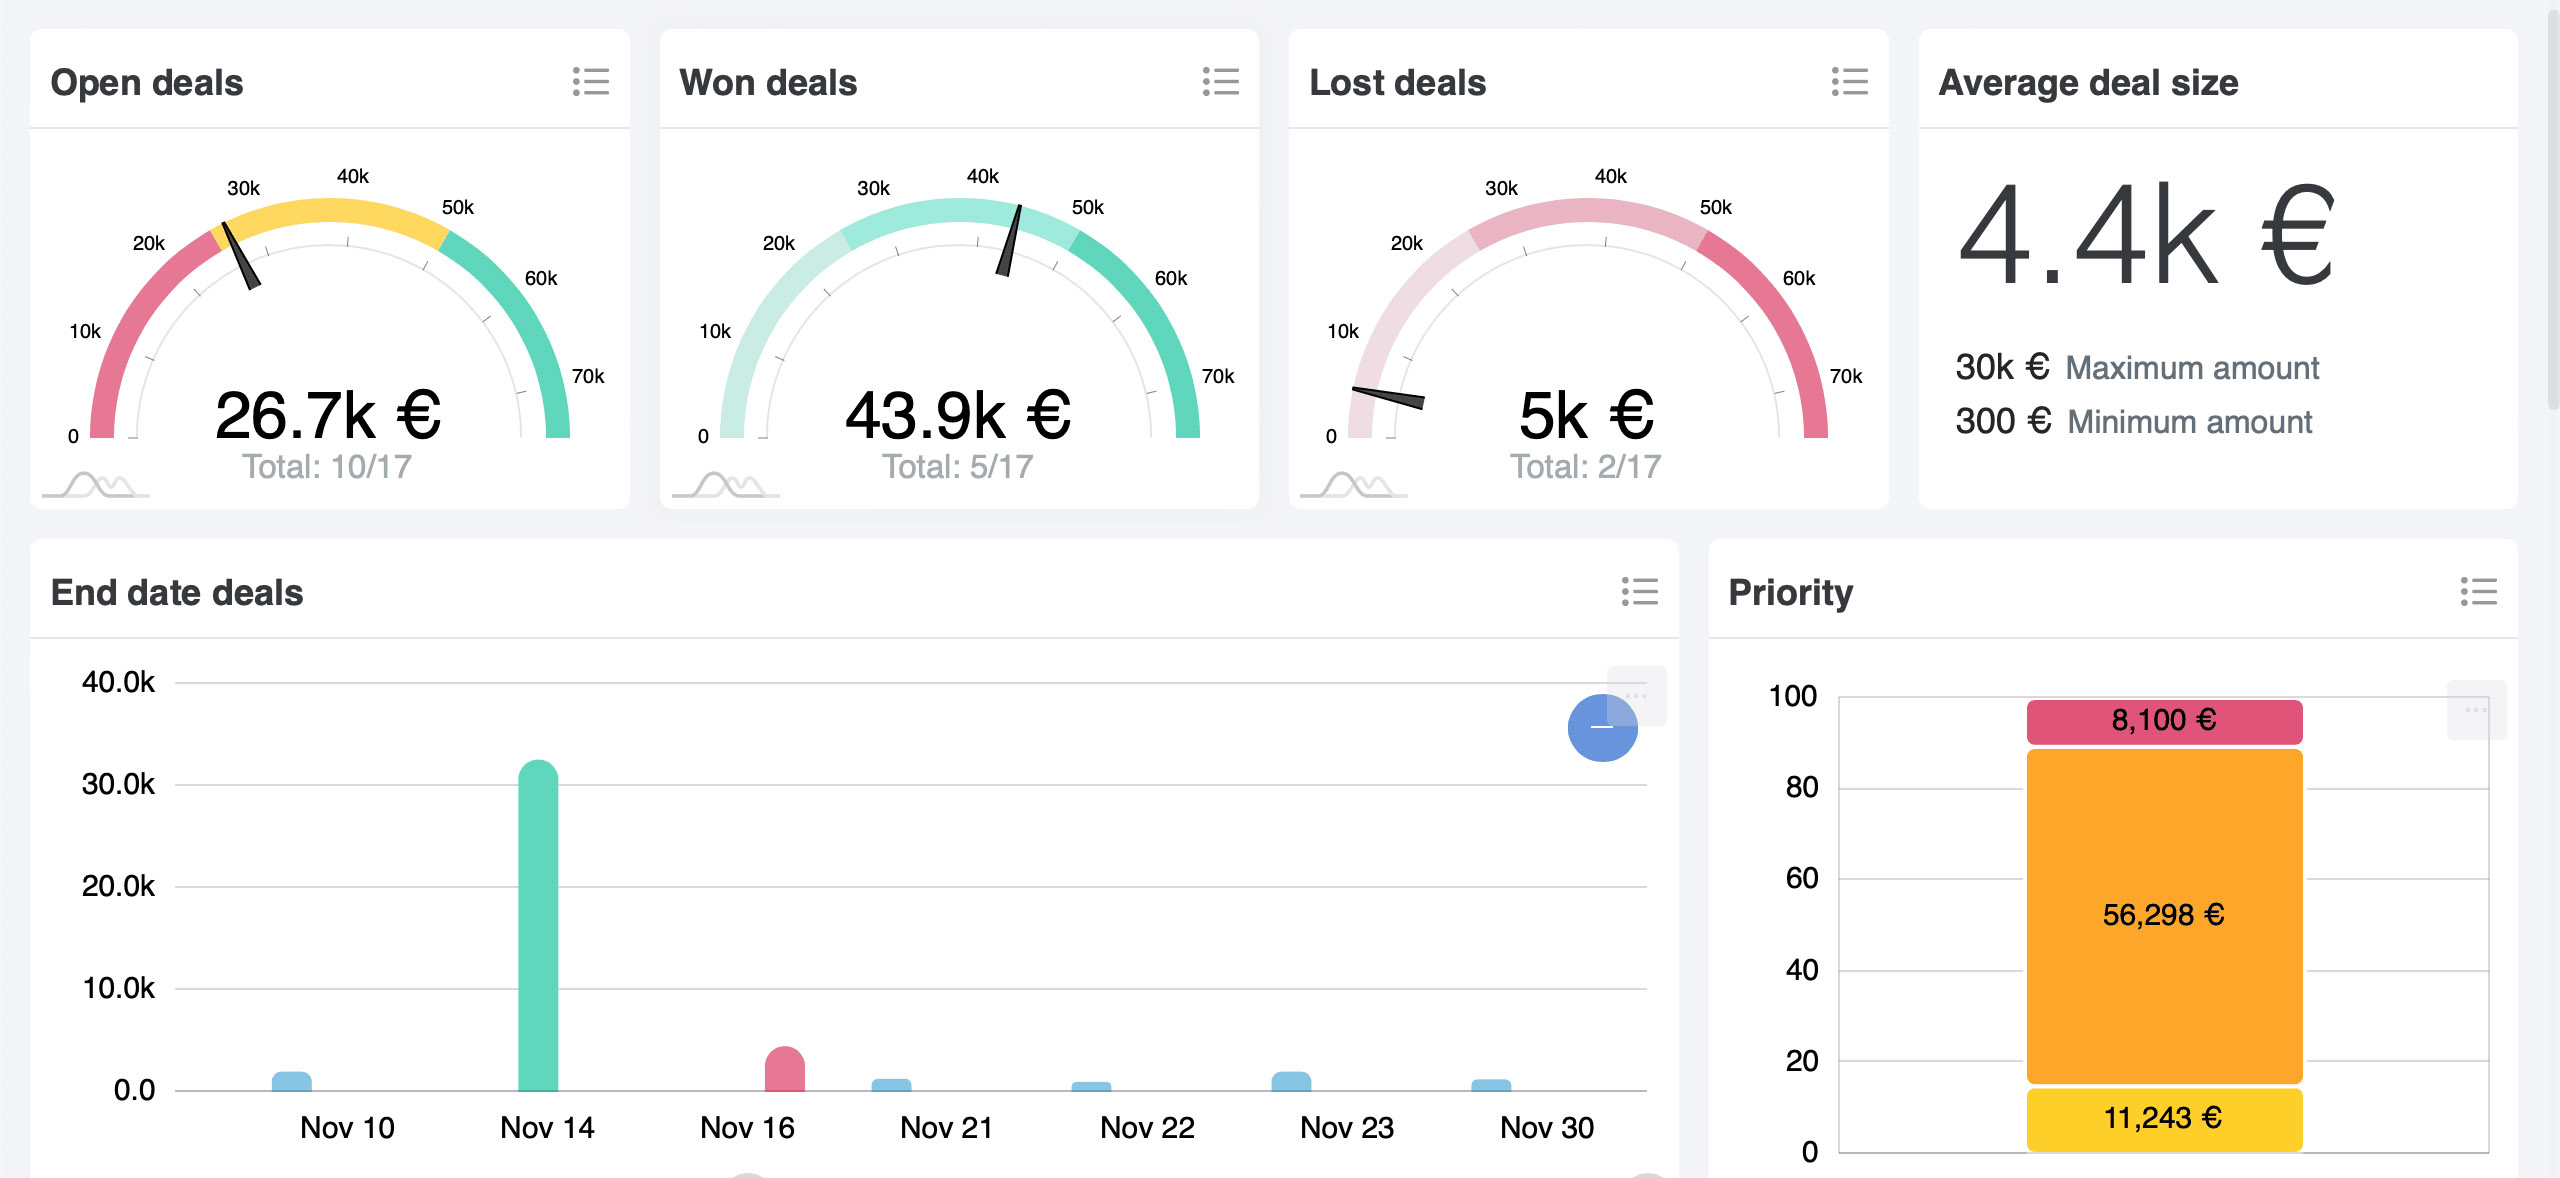This screenshot has width=2560, height=1178.
Task: Click the 26.7k € Open deals value
Action: pos(328,416)
